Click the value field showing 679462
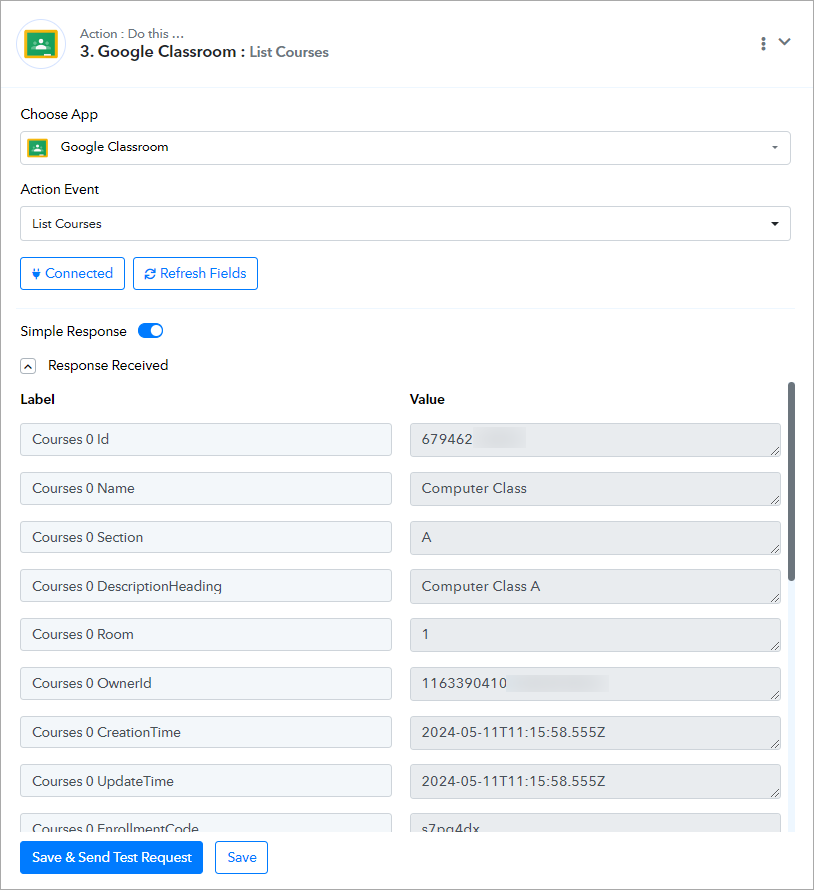This screenshot has height=890, width=814. coord(595,440)
